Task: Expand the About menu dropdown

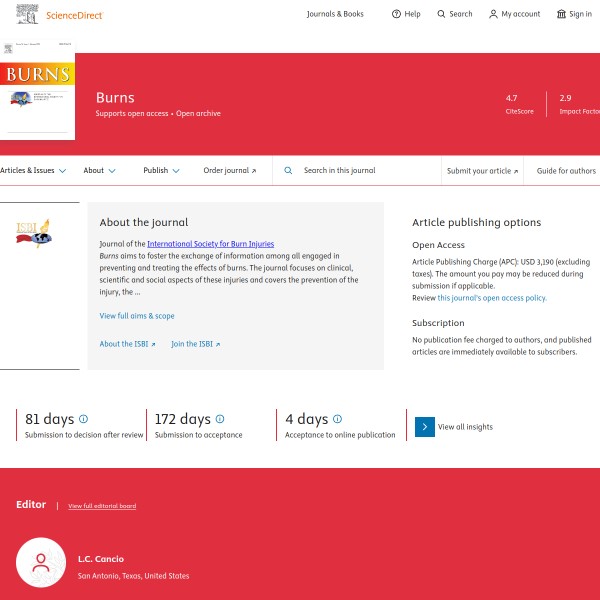Action: [x=99, y=171]
